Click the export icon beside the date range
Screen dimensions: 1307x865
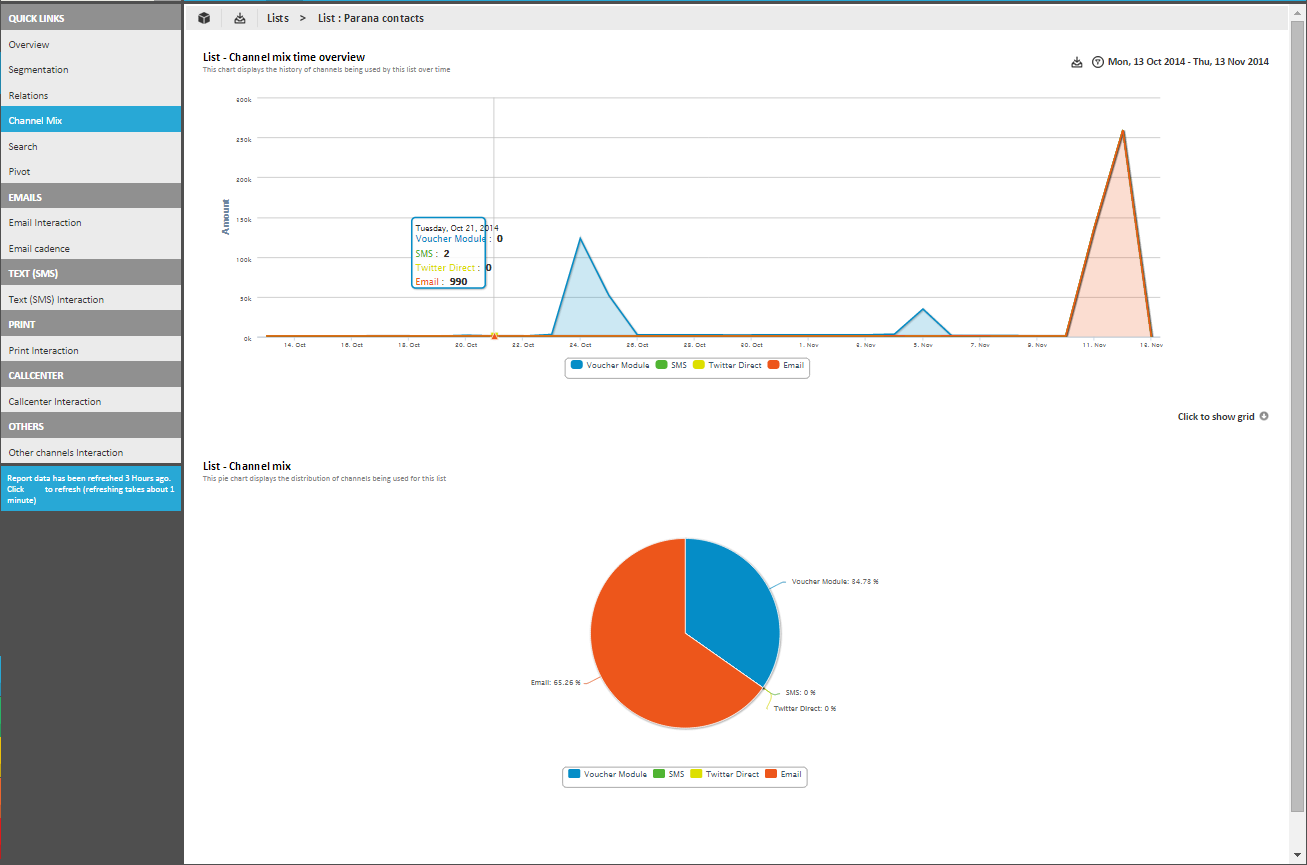tap(1076, 62)
